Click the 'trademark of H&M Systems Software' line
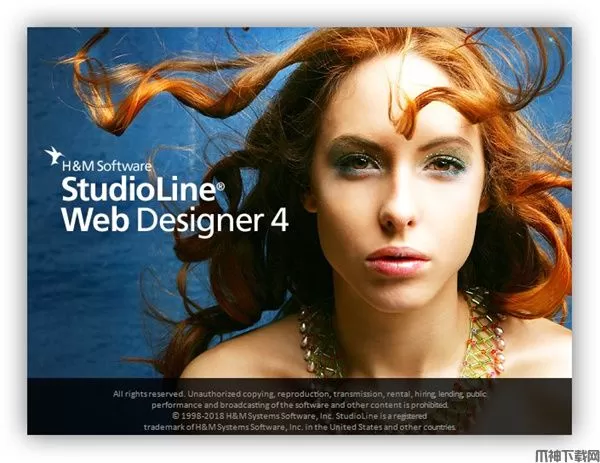600x463 pixels. (x=300, y=427)
